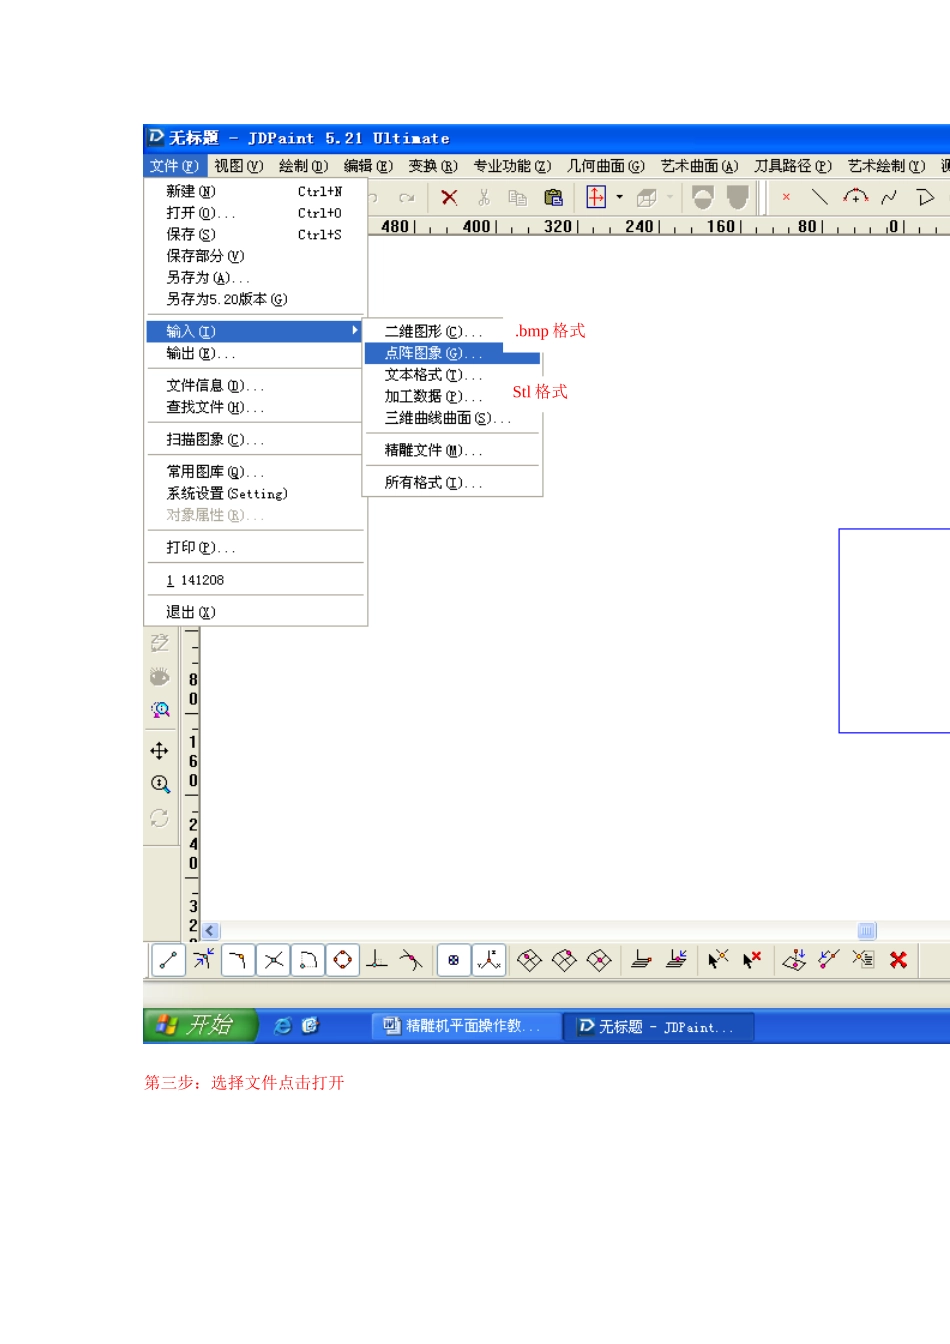Choose 退出(X) to exit
This screenshot has height=1344, width=950.
pos(255,612)
